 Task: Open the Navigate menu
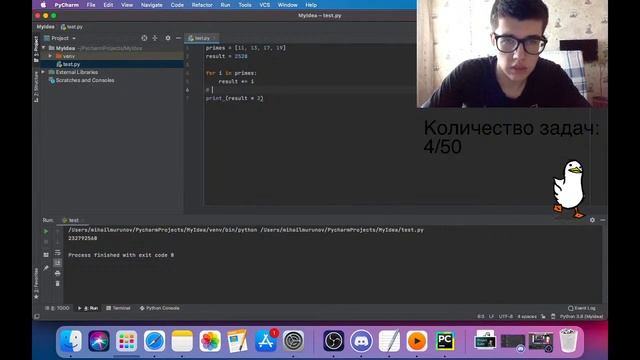coord(151,5)
